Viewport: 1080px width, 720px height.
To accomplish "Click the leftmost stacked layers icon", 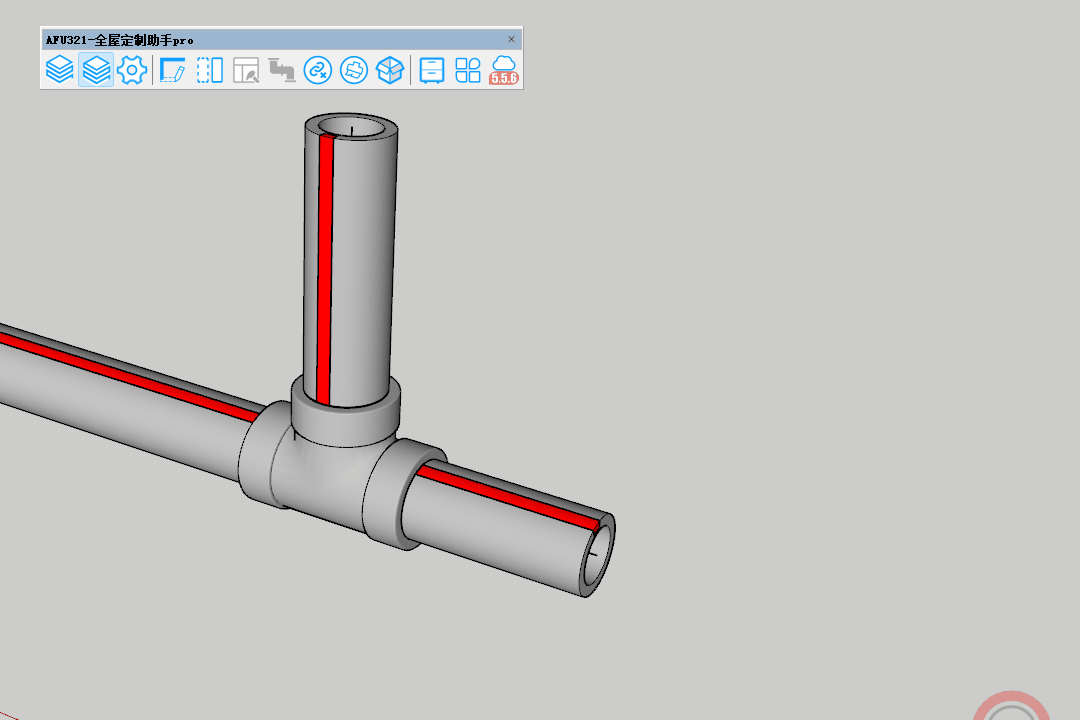I will (x=60, y=70).
